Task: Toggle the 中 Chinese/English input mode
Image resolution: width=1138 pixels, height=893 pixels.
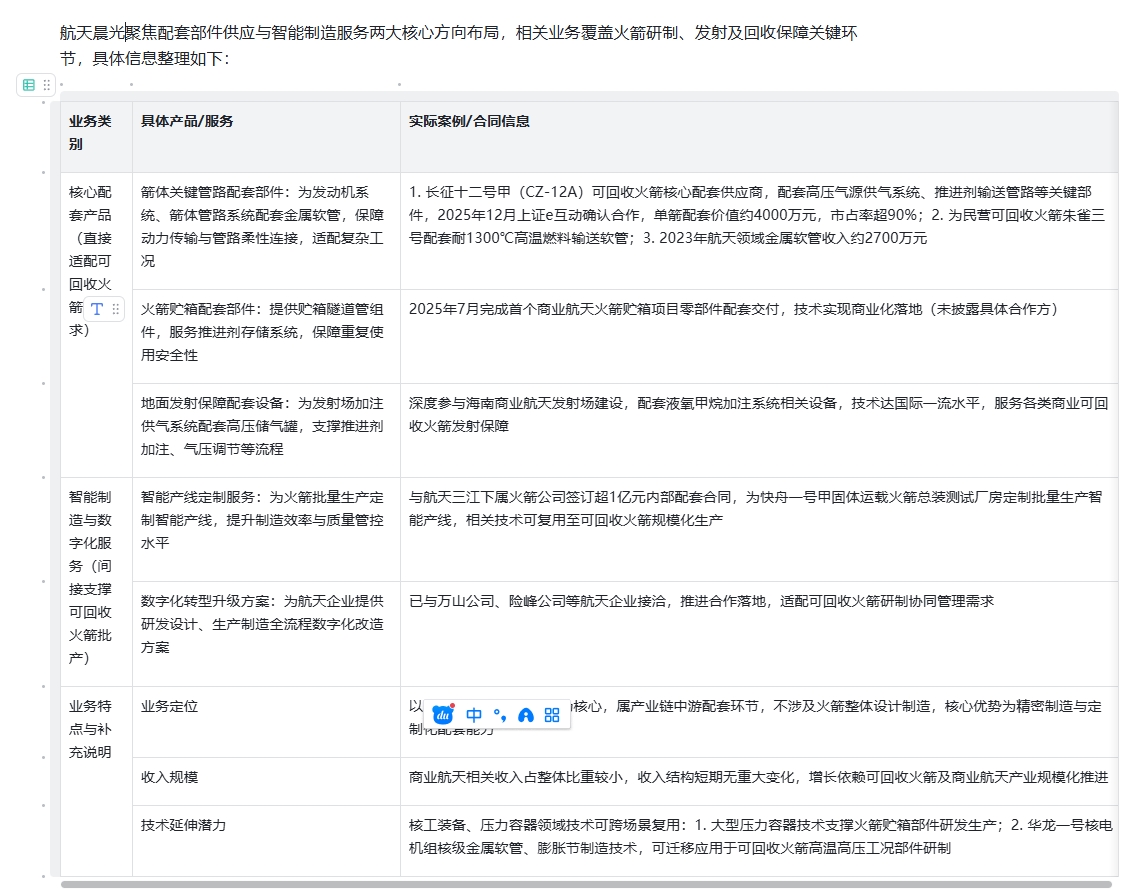Action: (474, 715)
